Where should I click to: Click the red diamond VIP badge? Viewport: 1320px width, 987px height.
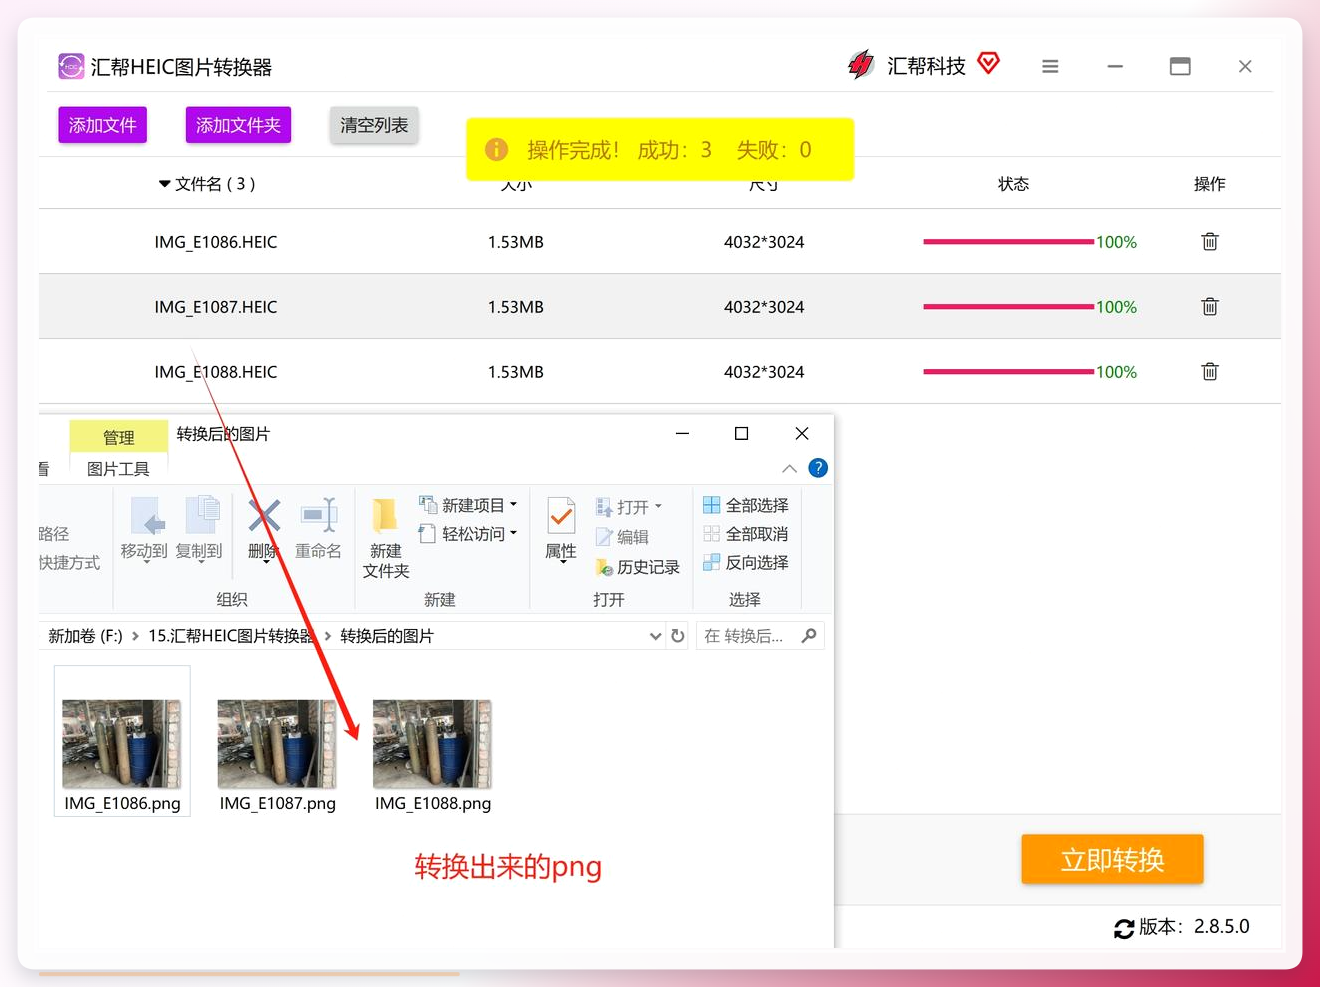click(988, 64)
